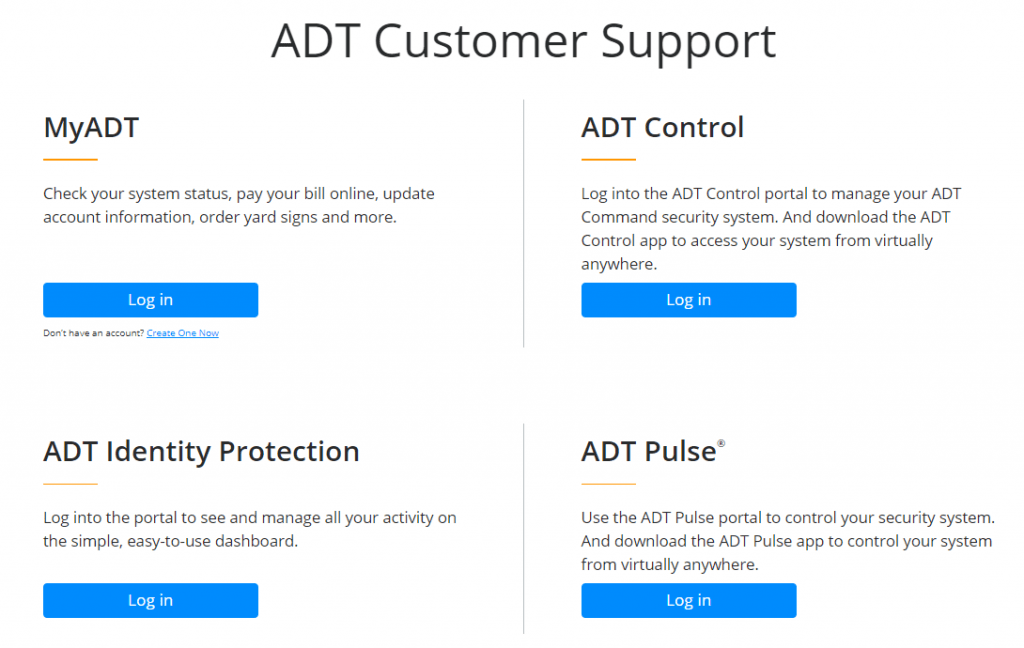Log in to MyADT
1024x648 pixels.
click(x=150, y=299)
